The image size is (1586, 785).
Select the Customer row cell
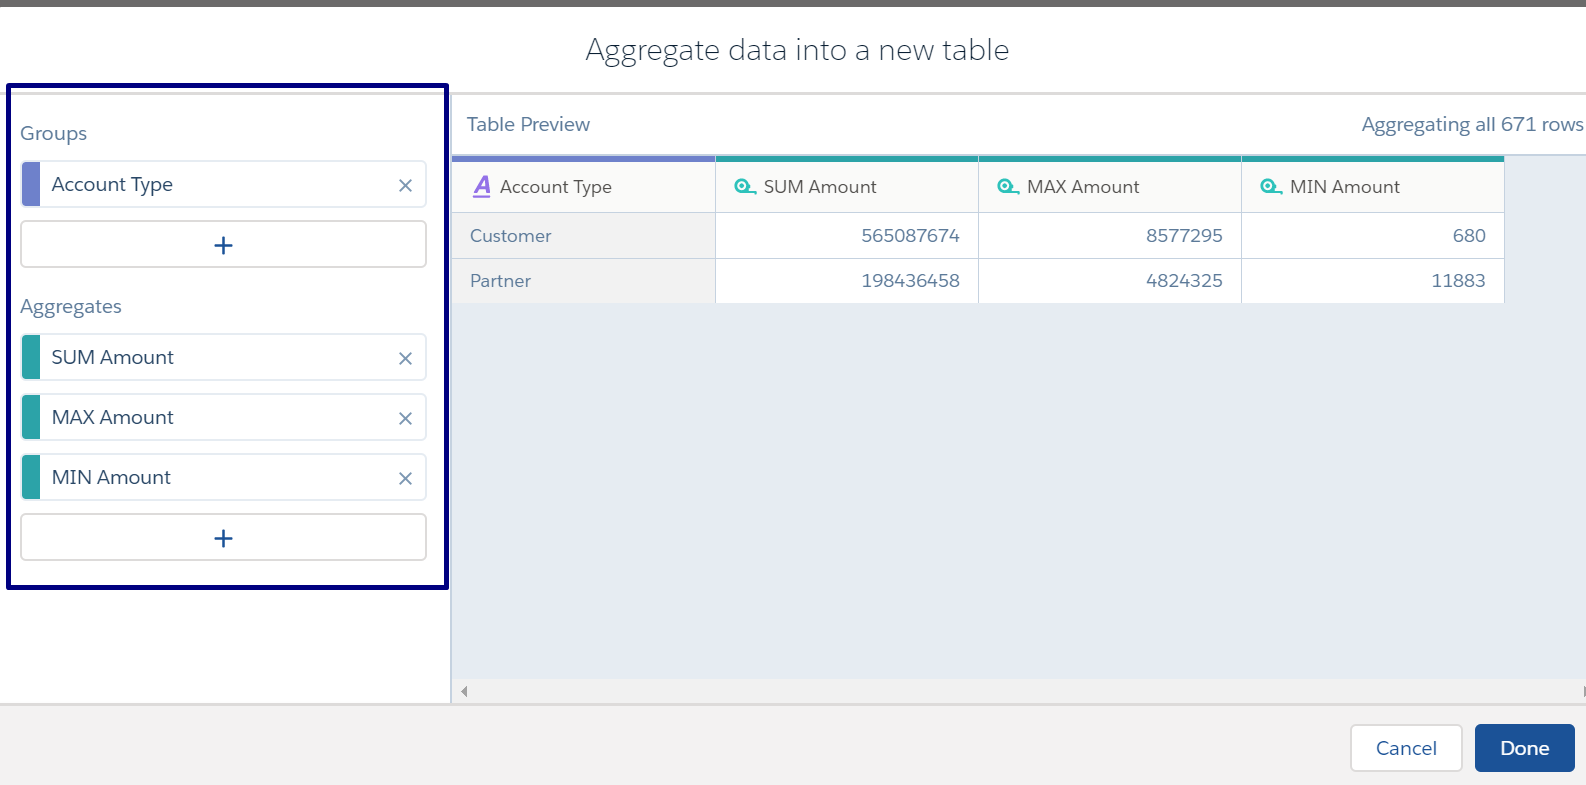(583, 236)
